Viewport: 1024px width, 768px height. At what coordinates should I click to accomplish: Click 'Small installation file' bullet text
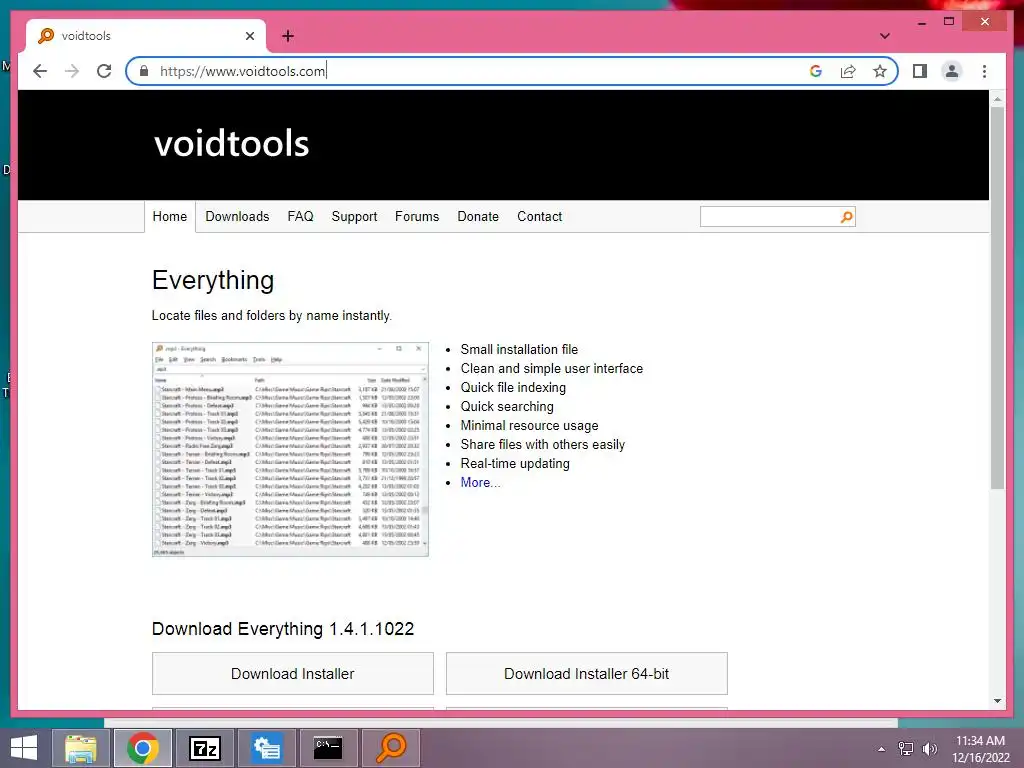[519, 349]
